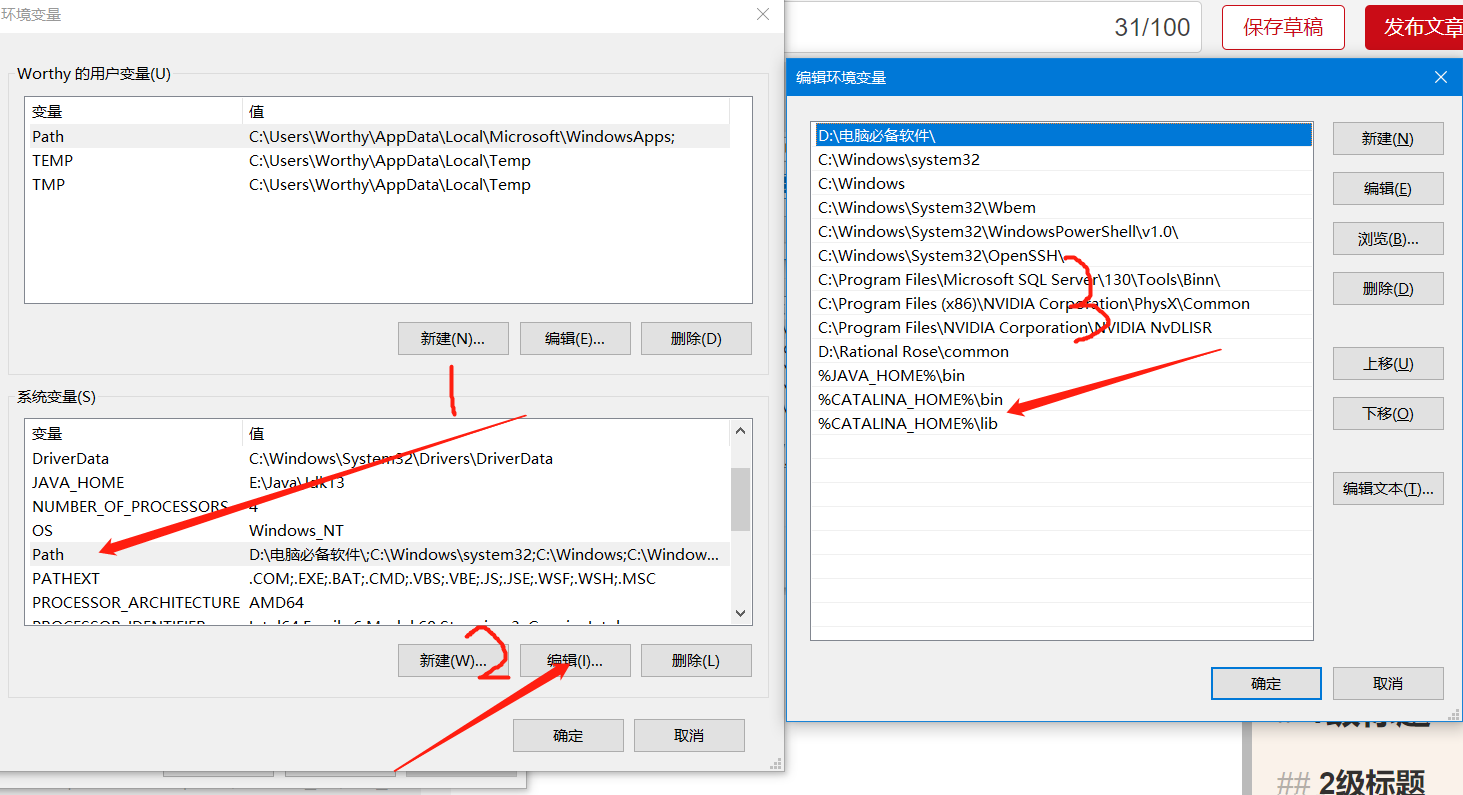
Task: Click the 变量 column header in system variables
Action: tap(135, 433)
